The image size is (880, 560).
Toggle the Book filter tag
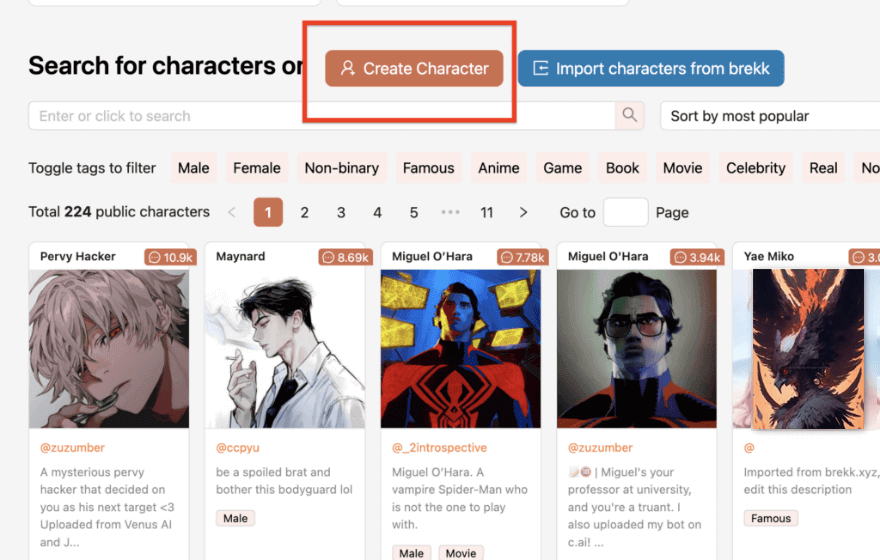(622, 168)
